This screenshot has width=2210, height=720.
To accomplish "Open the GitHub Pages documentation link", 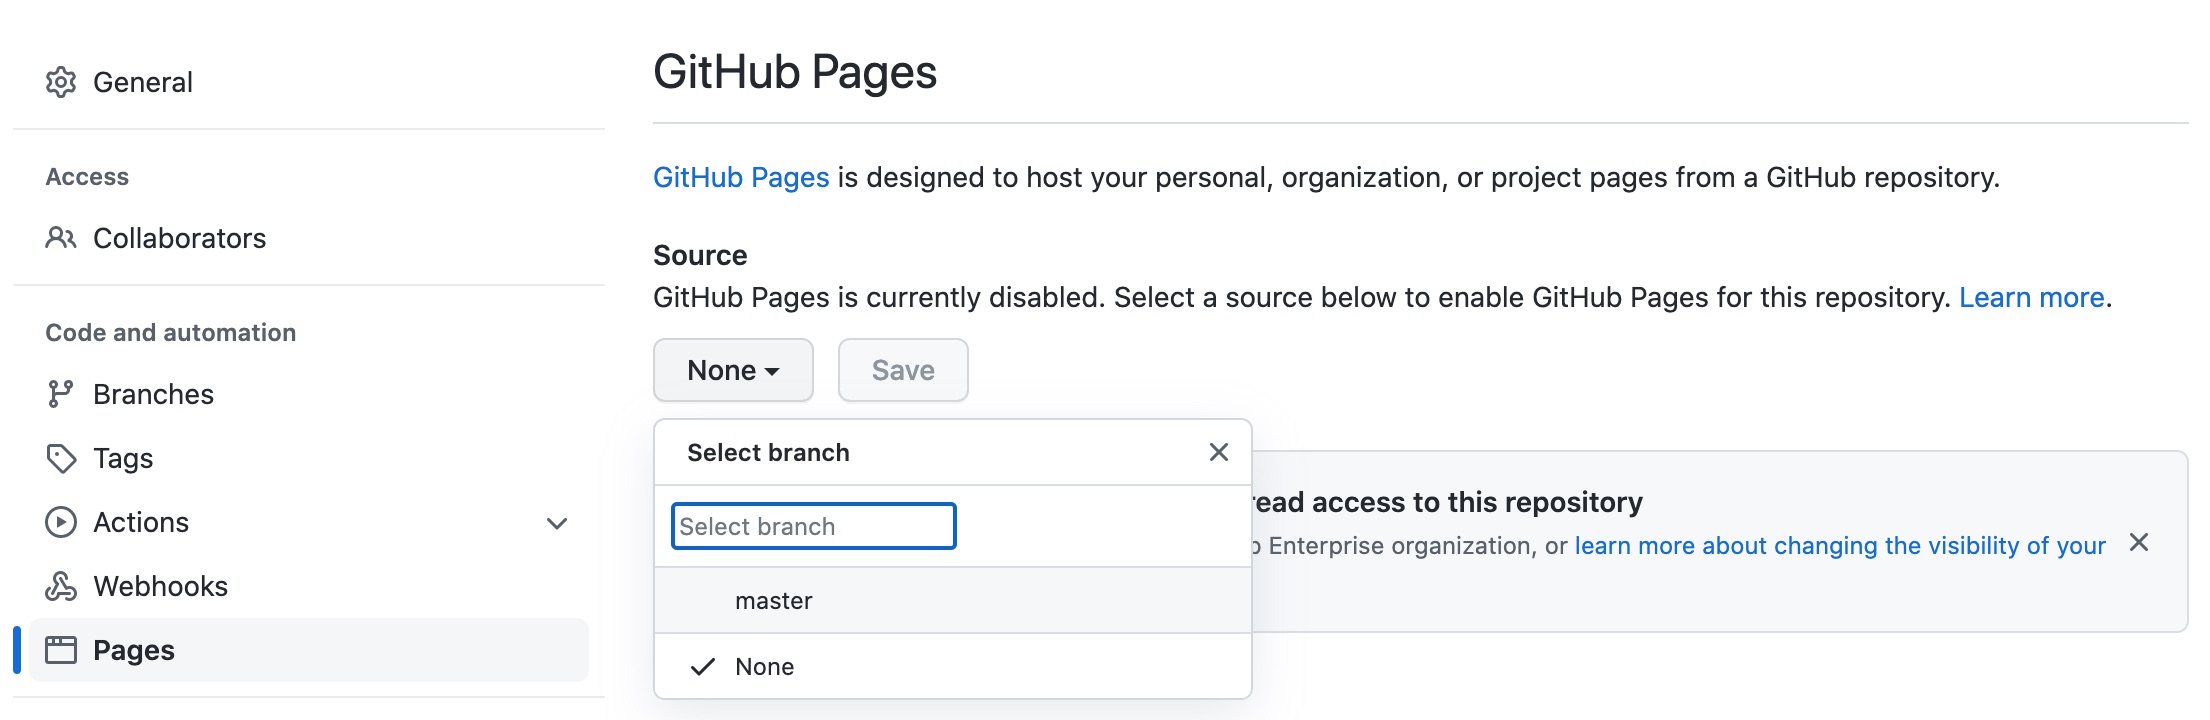I will point(741,177).
